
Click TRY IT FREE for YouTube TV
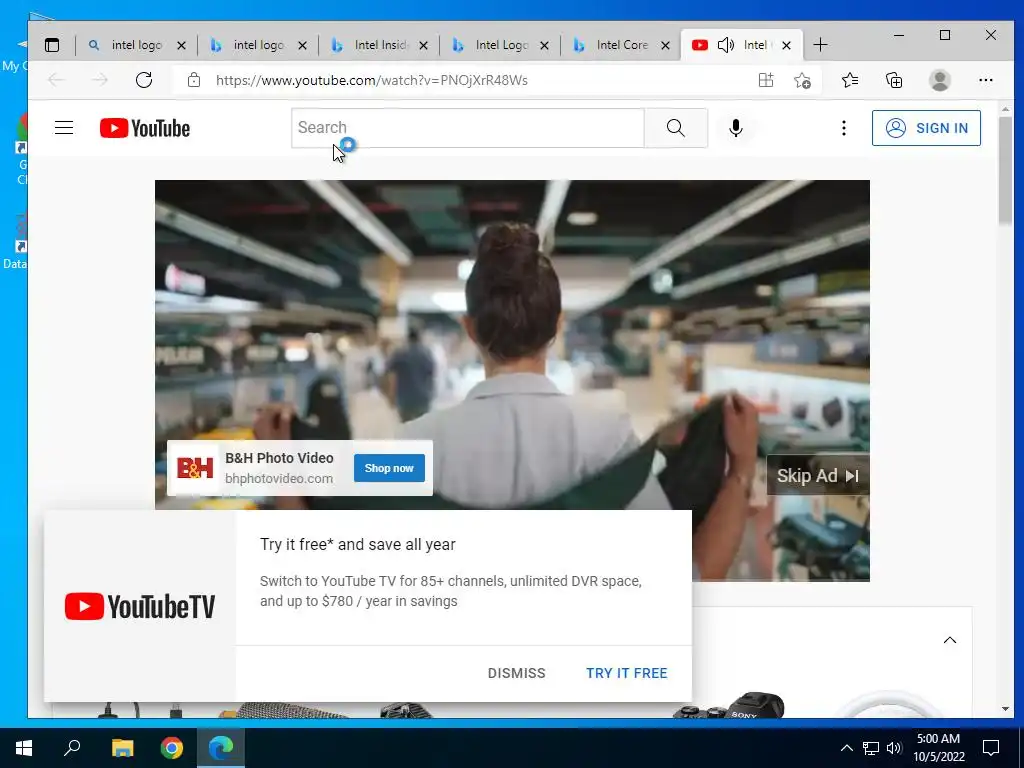point(627,673)
